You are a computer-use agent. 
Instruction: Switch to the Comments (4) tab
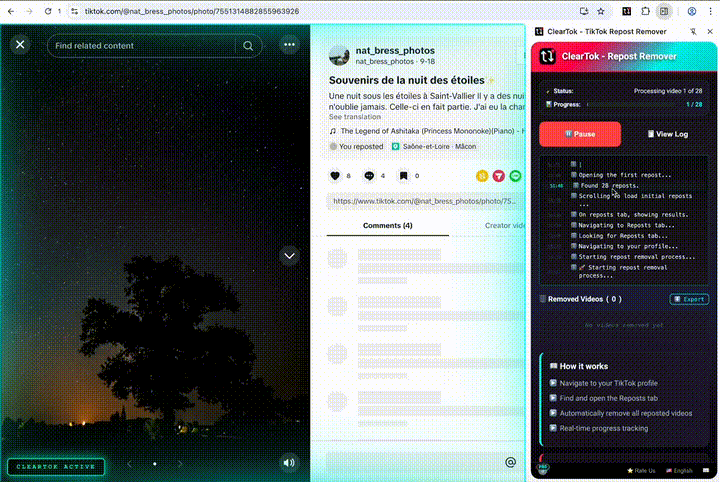tap(388, 225)
